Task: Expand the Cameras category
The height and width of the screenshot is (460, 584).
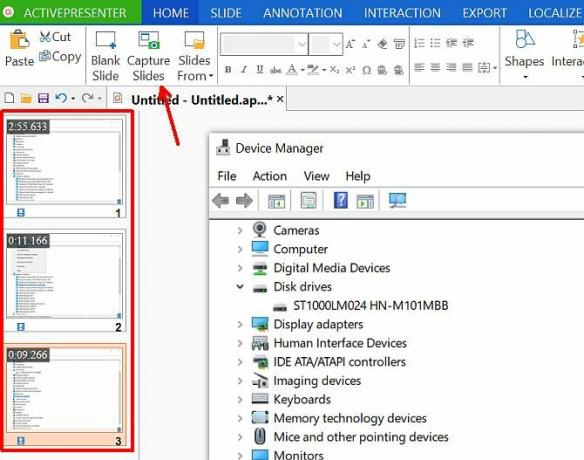Action: (240, 231)
